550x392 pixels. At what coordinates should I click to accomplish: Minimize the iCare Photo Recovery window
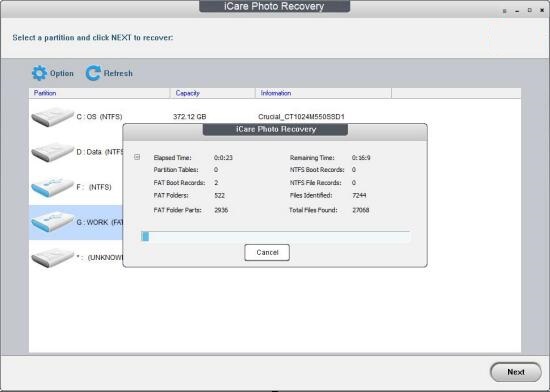pos(517,11)
